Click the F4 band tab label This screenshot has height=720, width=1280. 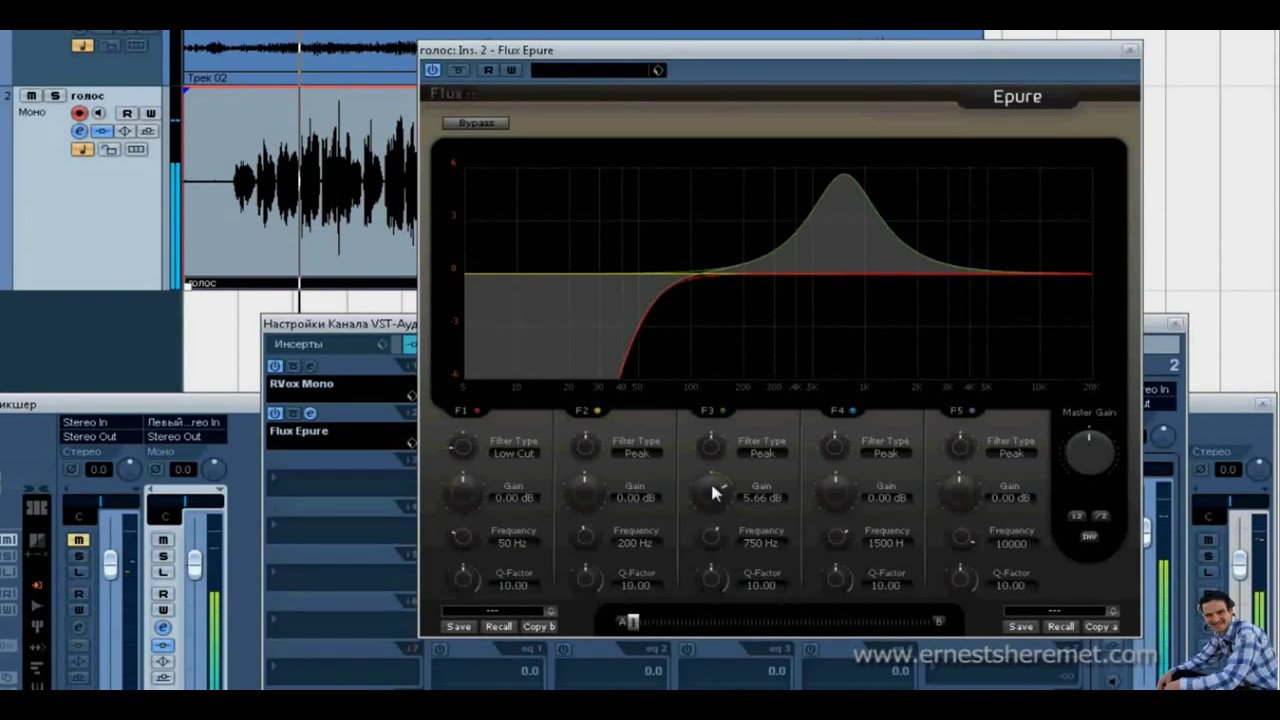pyautogui.click(x=837, y=411)
